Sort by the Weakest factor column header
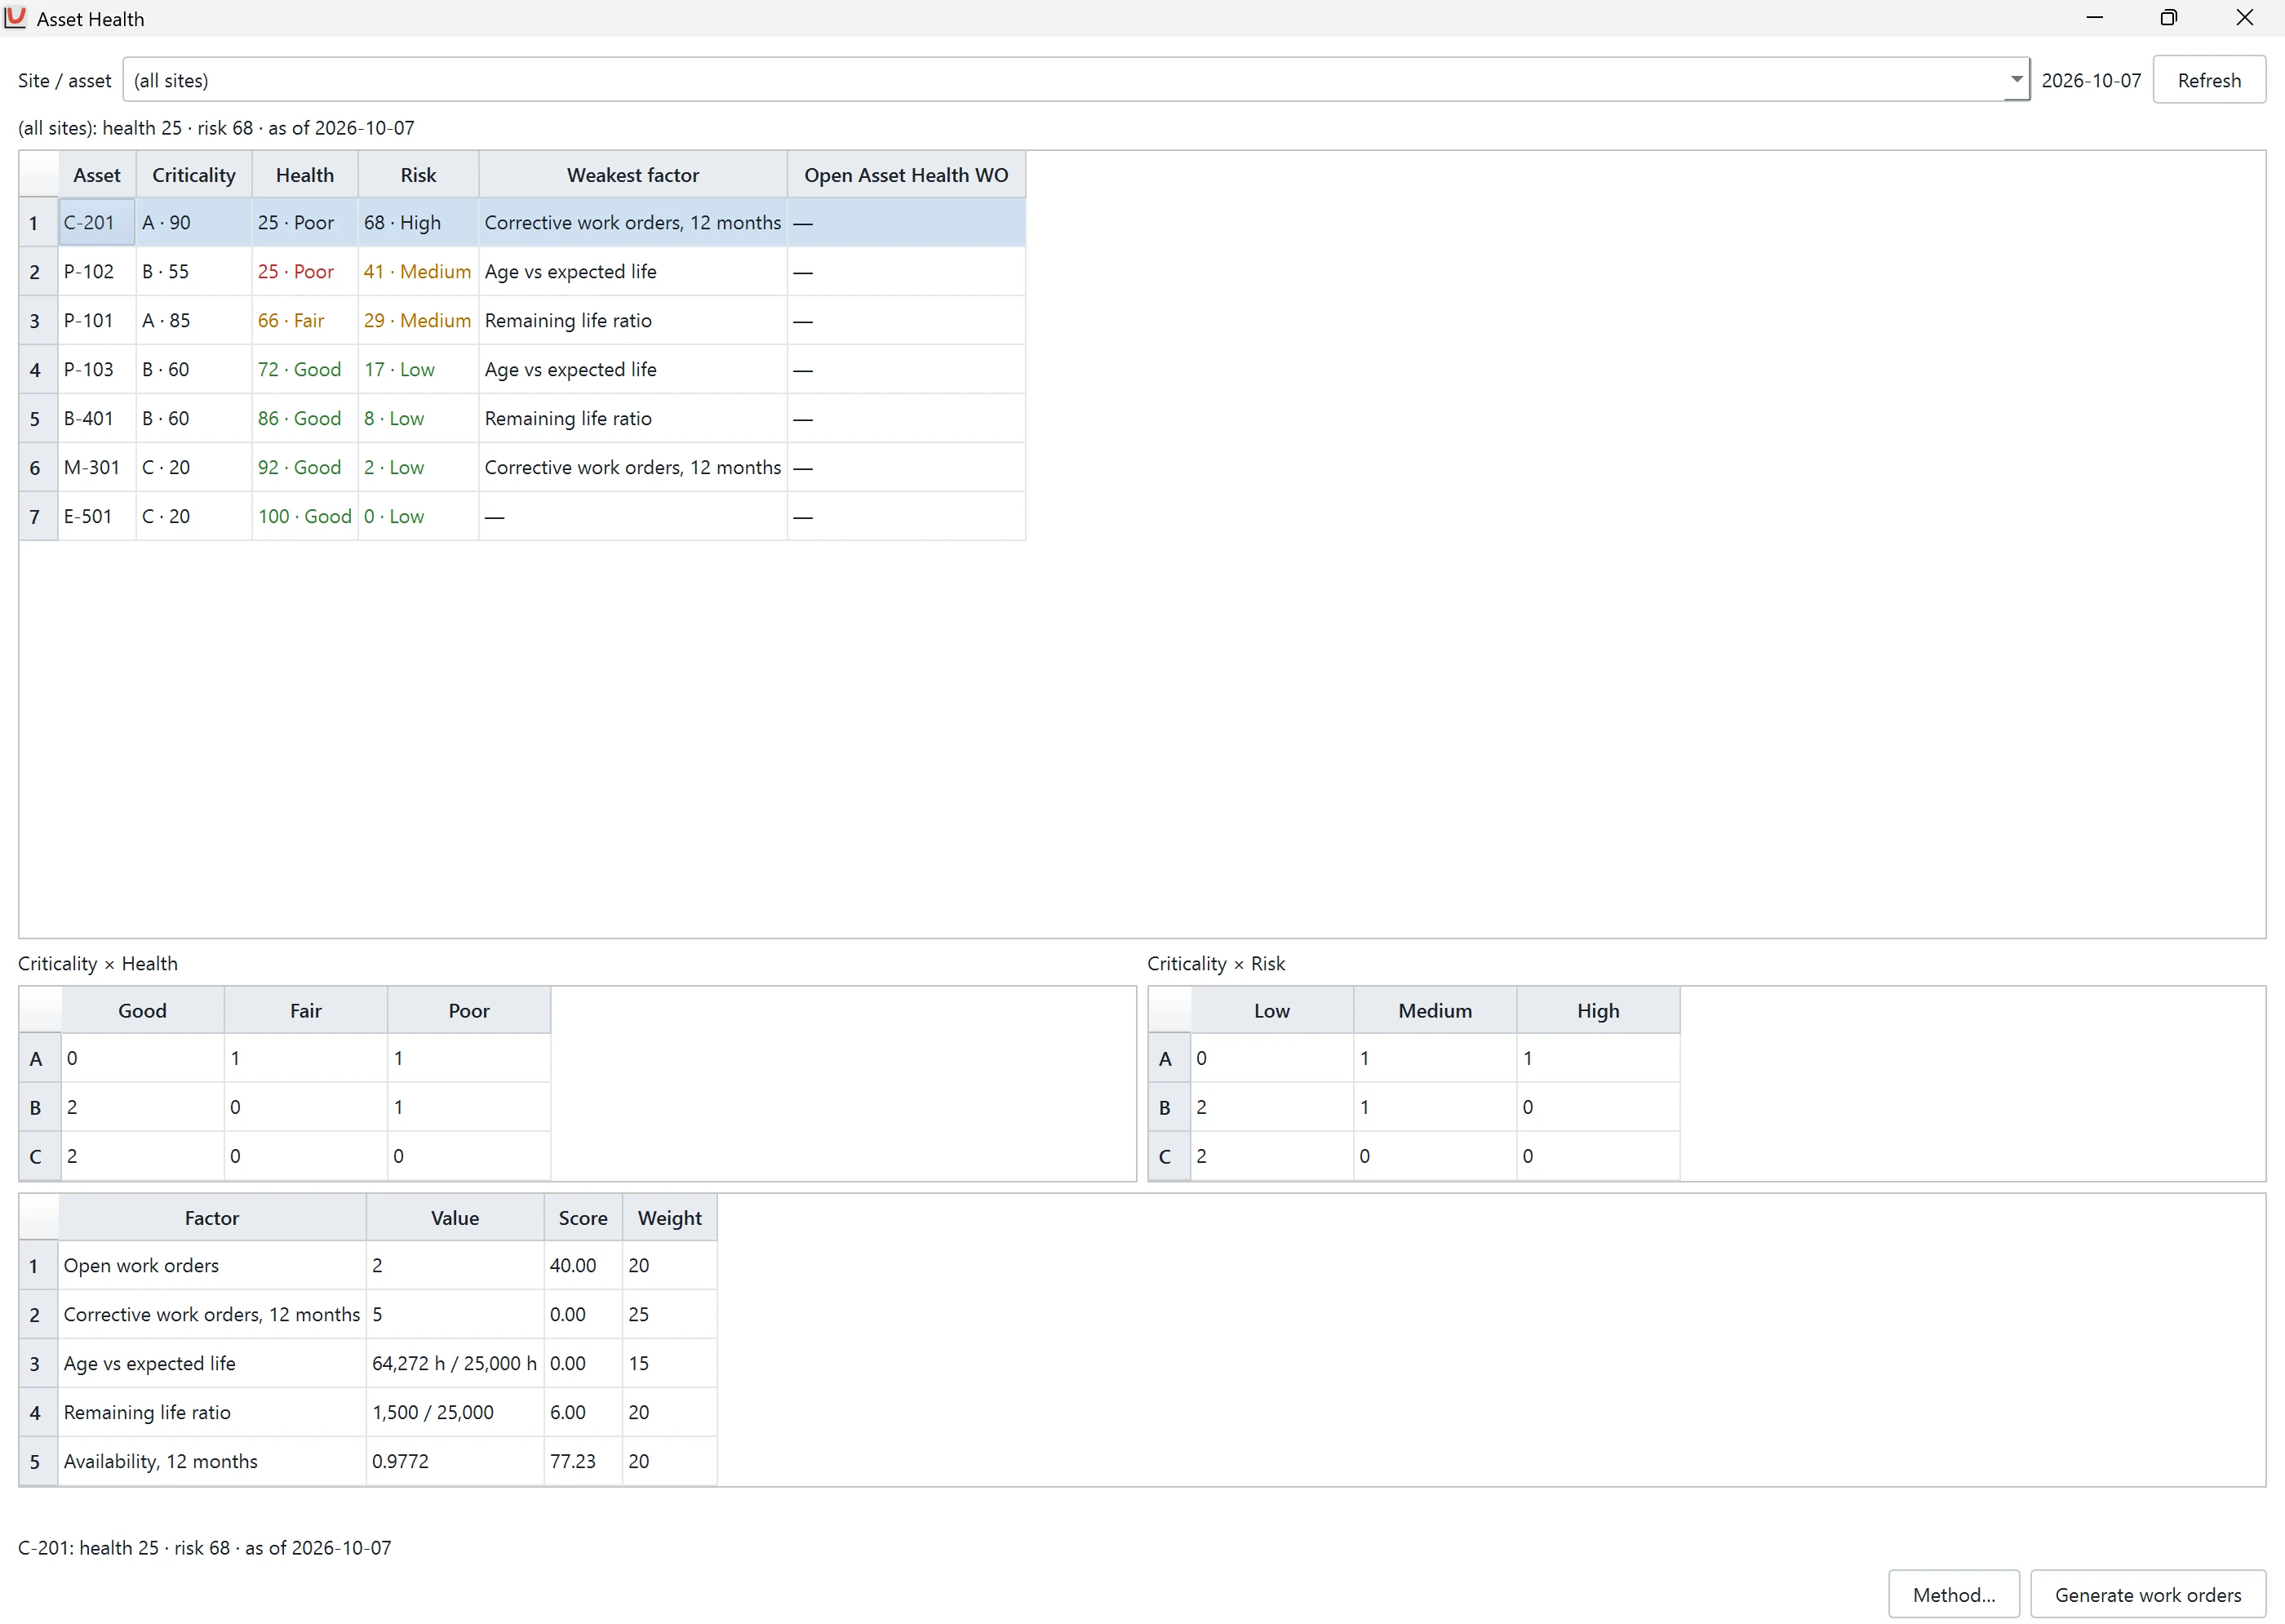 pyautogui.click(x=633, y=175)
